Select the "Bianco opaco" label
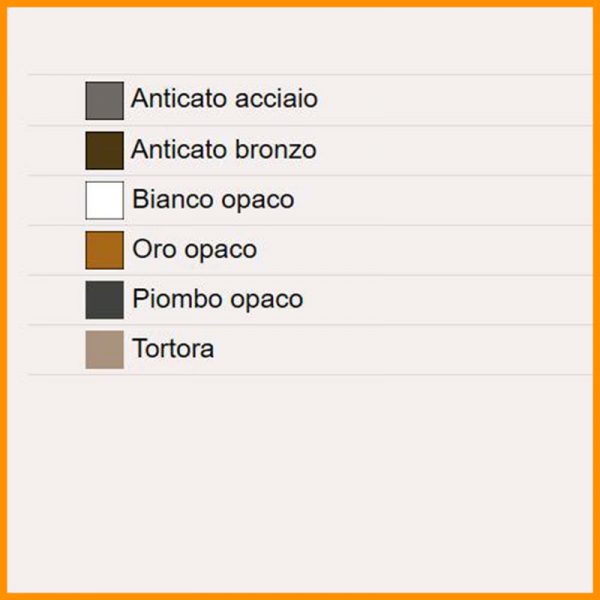Image resolution: width=600 pixels, height=600 pixels. point(213,200)
